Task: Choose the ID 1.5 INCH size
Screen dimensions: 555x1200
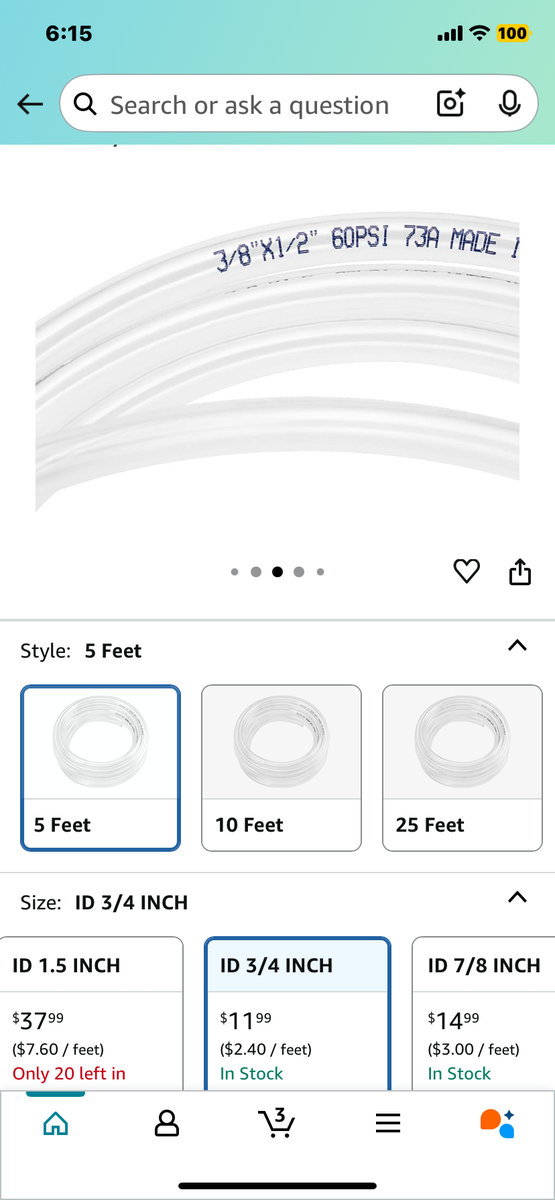Action: pos(92,1014)
